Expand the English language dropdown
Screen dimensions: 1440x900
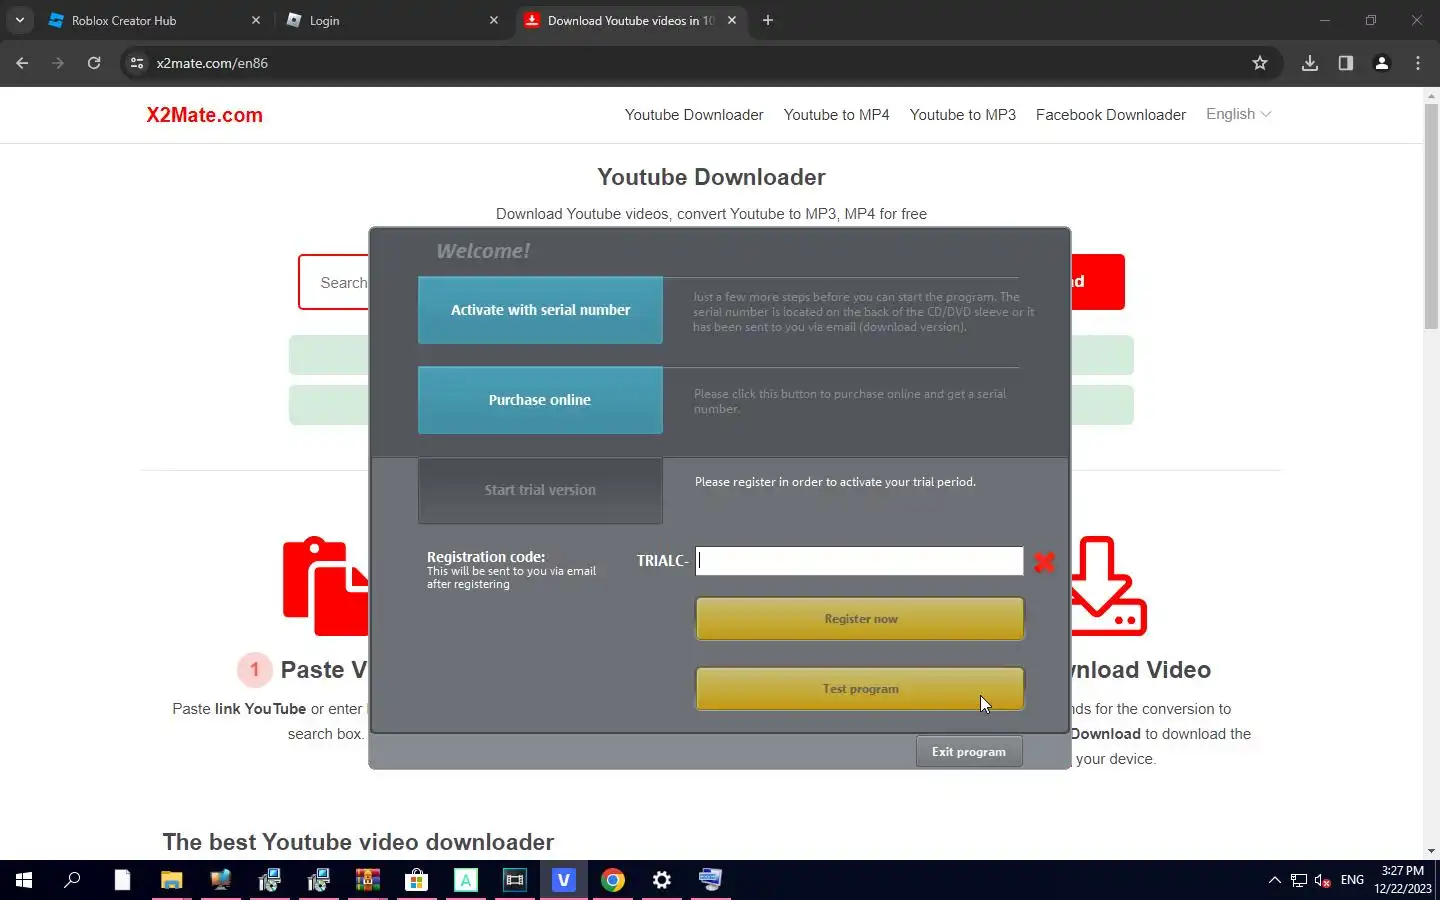(x=1238, y=114)
